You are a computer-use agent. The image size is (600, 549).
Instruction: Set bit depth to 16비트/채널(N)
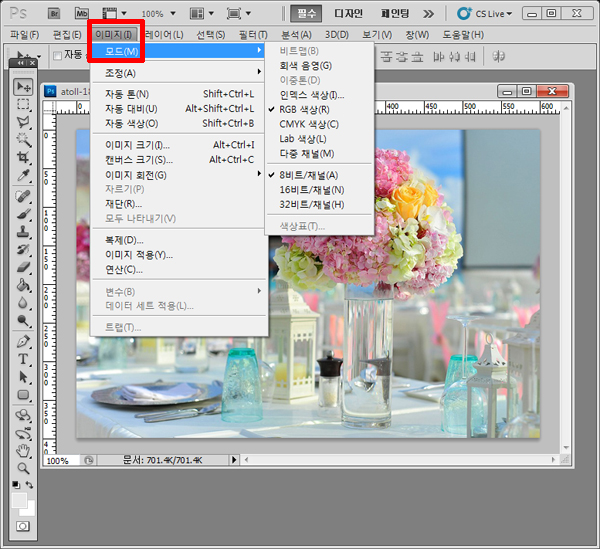311,189
